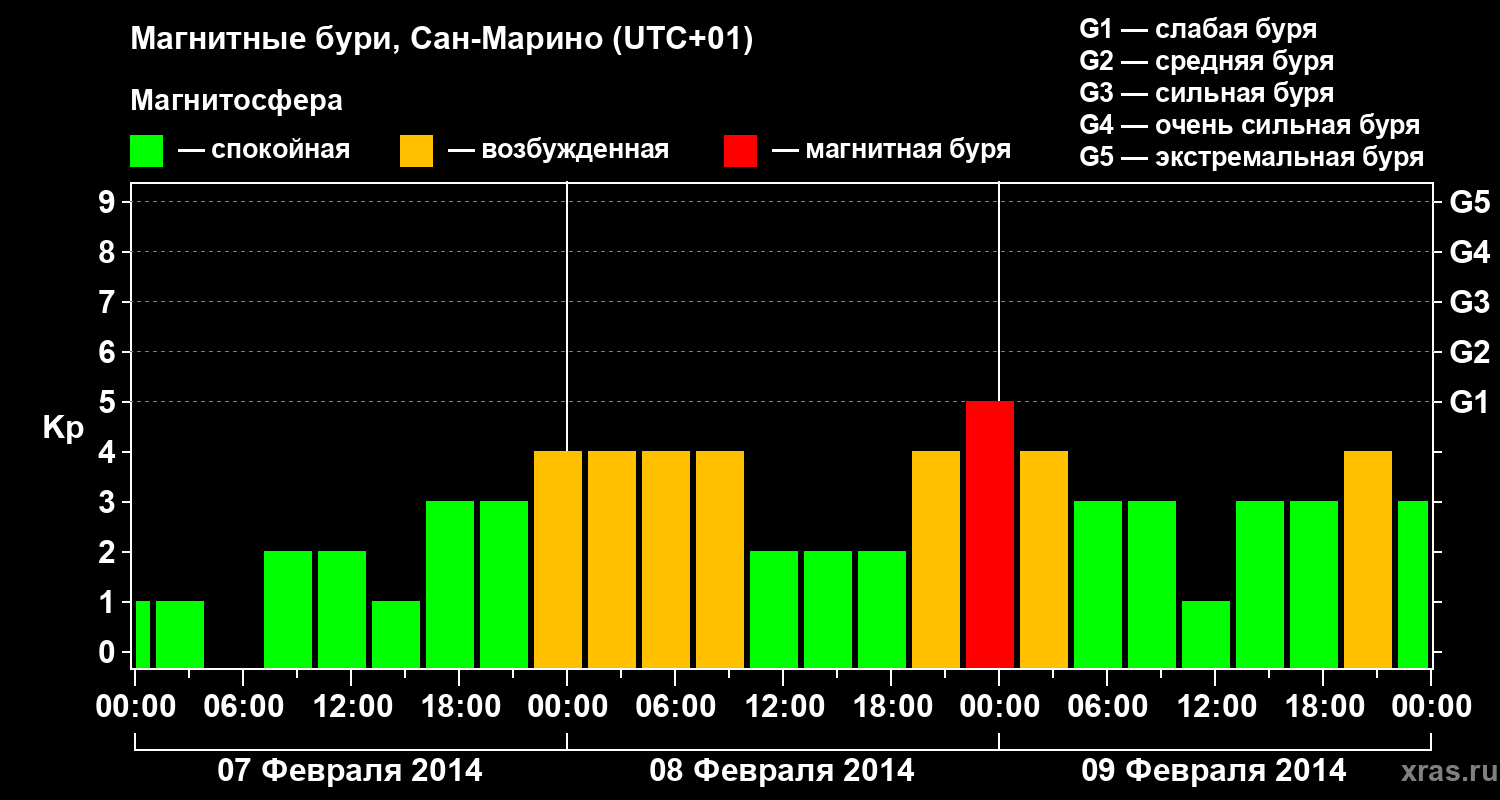The image size is (1500, 800).
Task: Click the '08 Февраля 2014' date label
Action: tap(782, 771)
